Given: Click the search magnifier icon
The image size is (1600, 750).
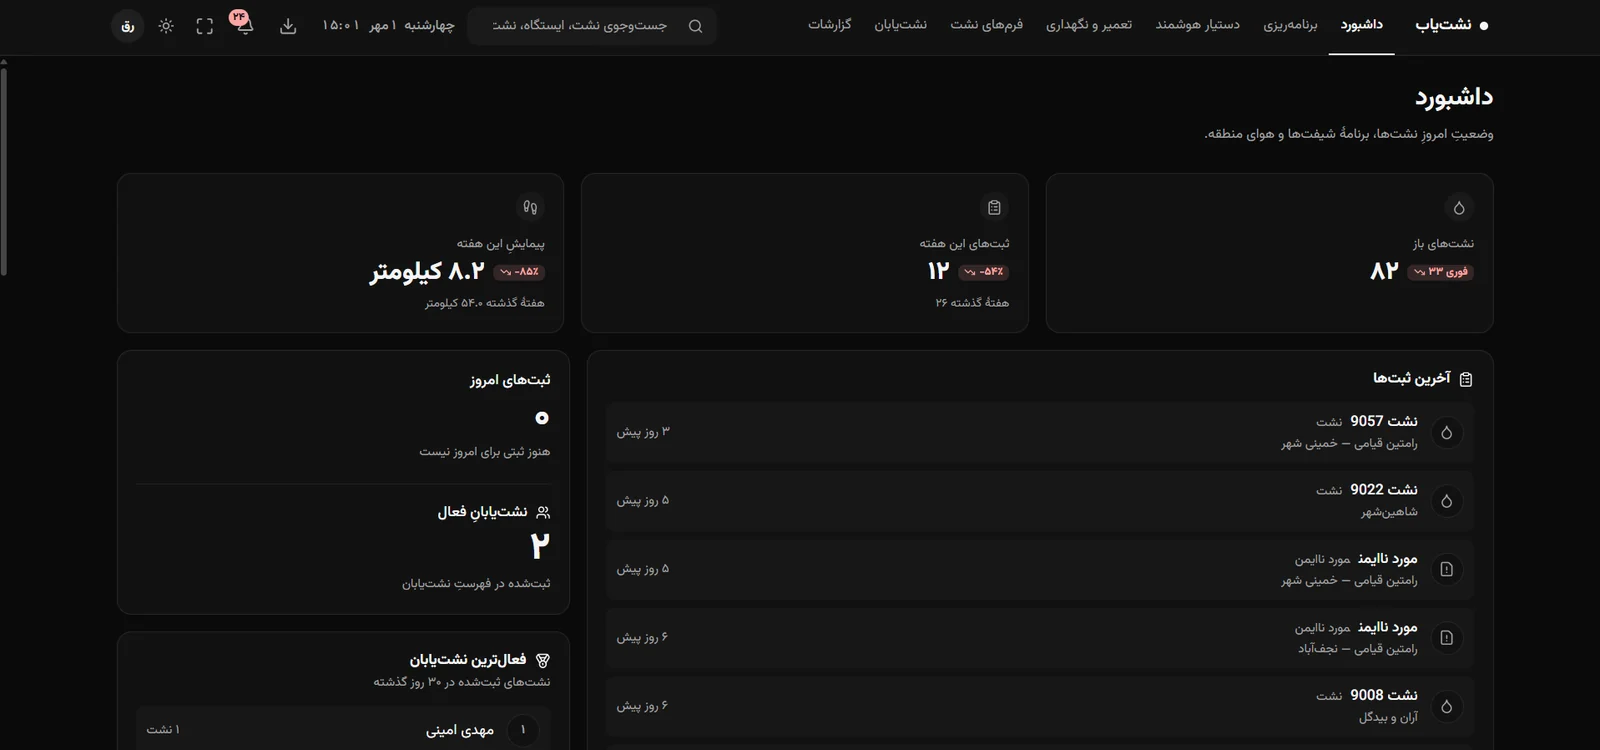Looking at the screenshot, I should (x=695, y=26).
